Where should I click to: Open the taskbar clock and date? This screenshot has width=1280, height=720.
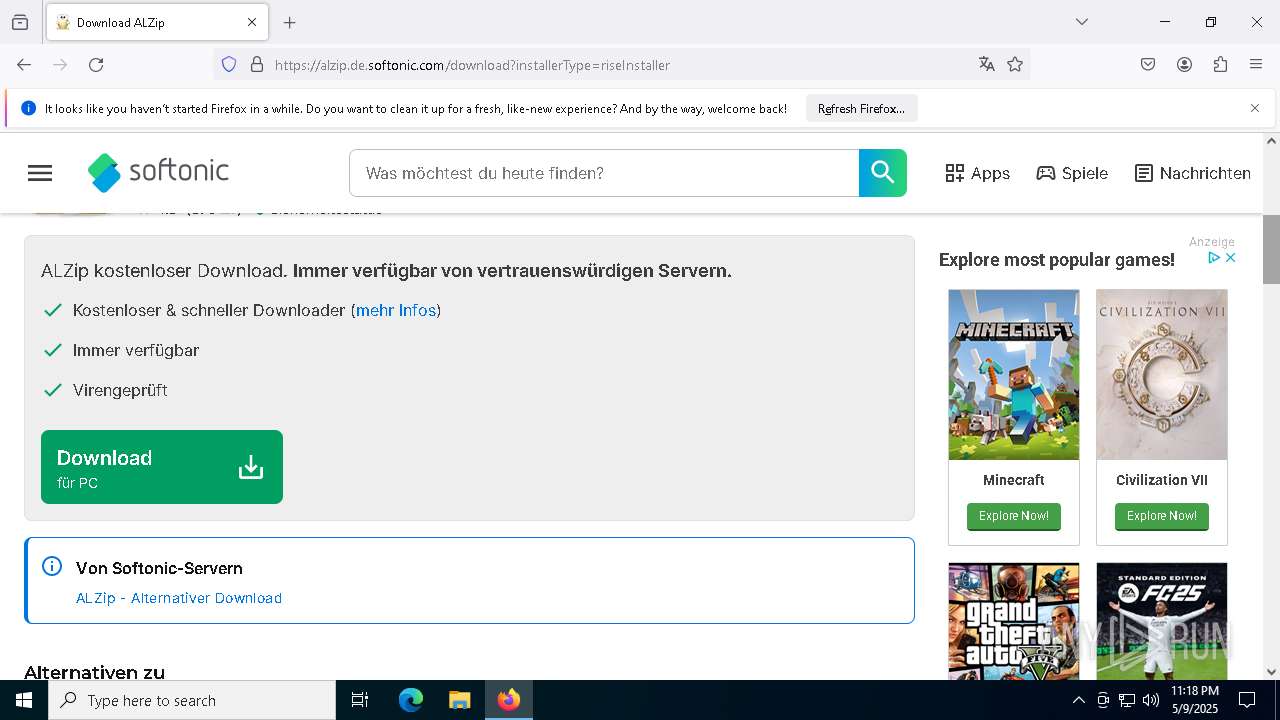(x=1194, y=700)
